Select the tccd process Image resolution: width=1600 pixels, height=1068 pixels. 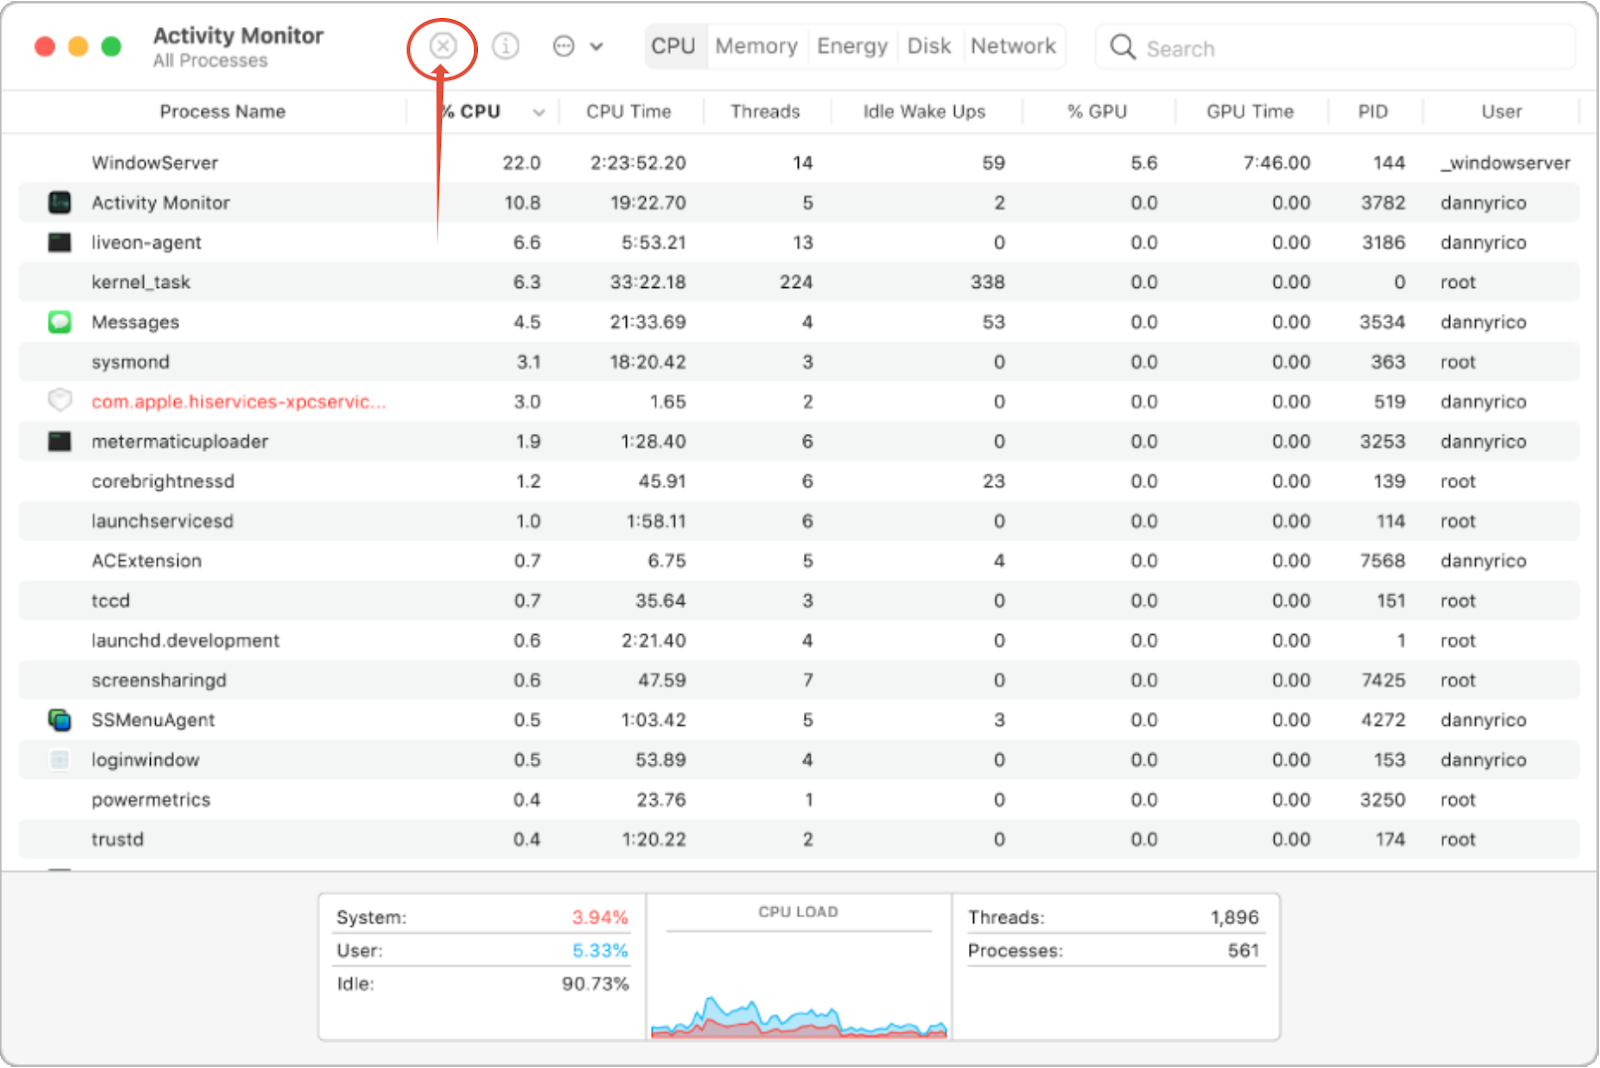799,600
